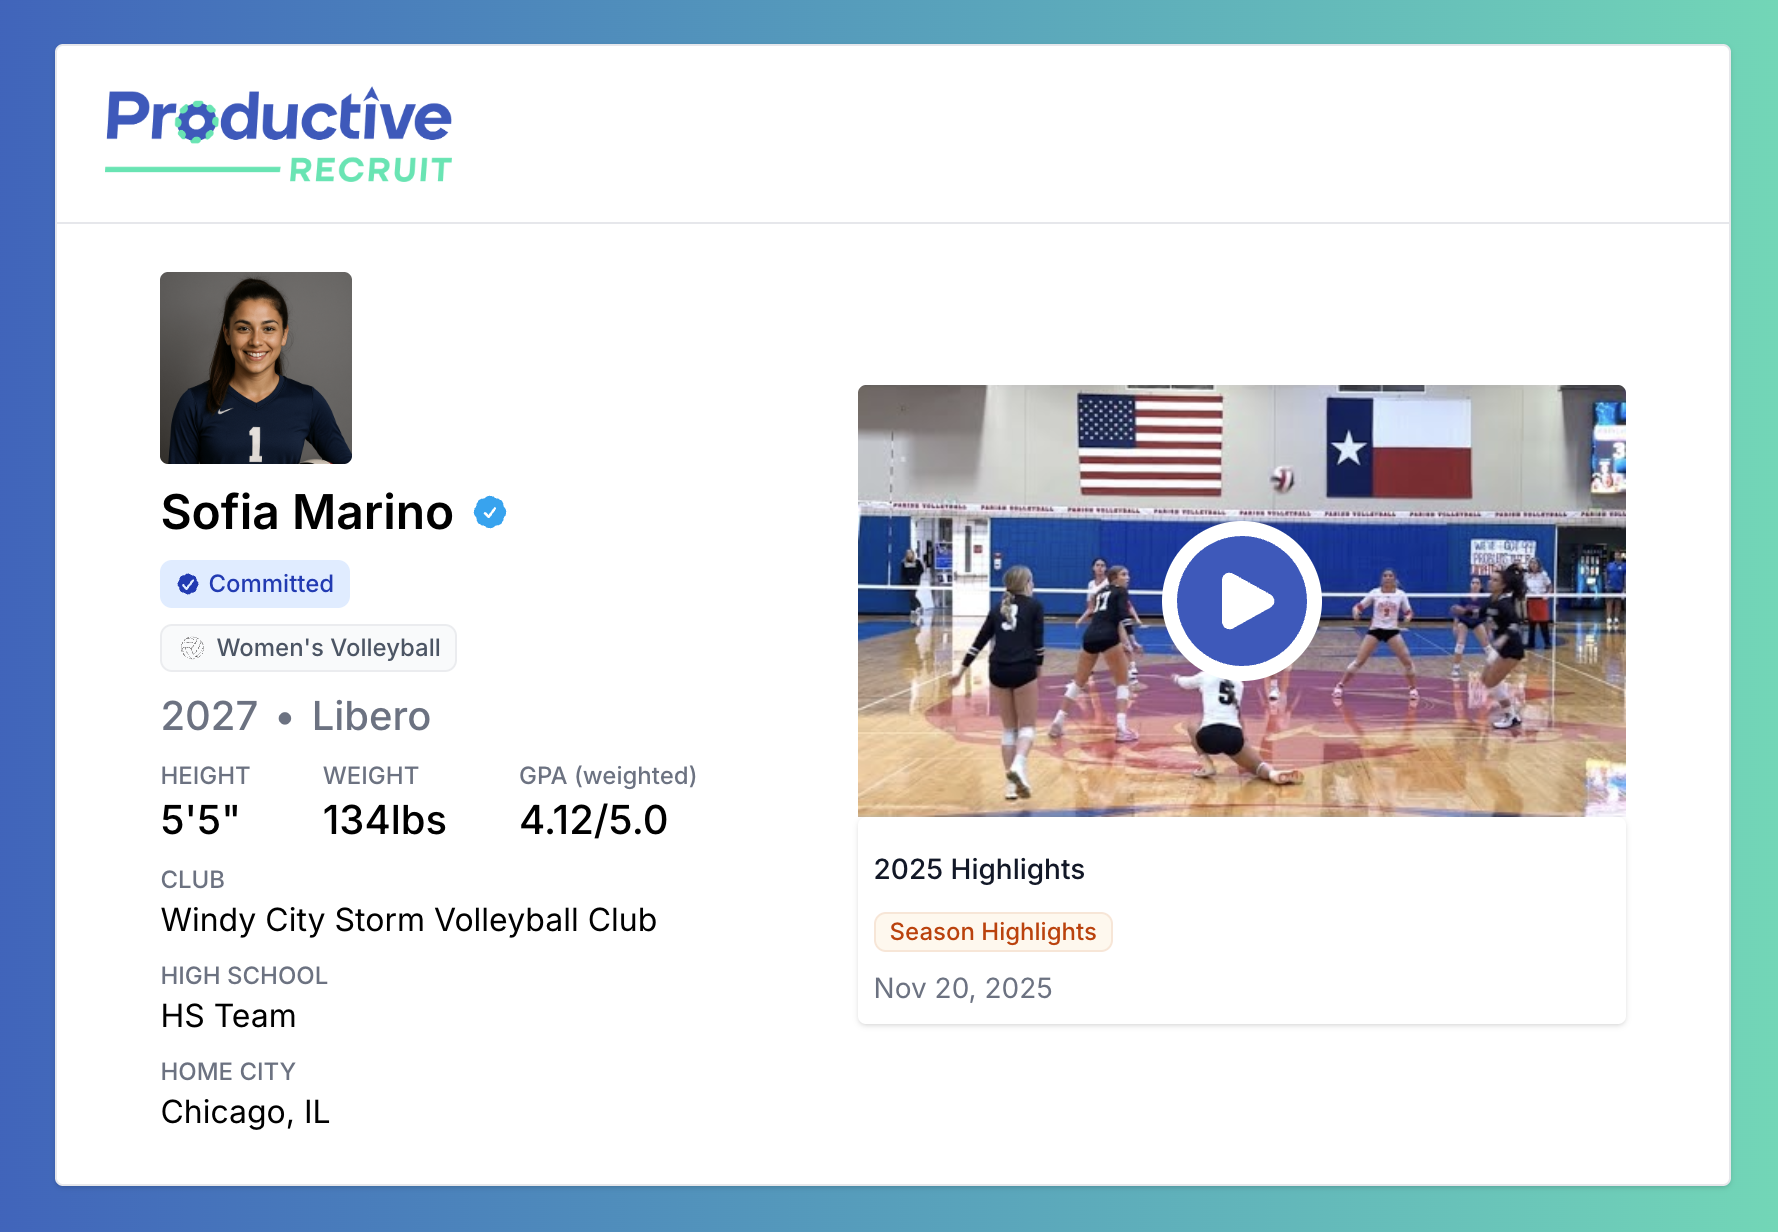Viewport: 1778px width, 1232px height.
Task: Click the Nov 20, 2025 video date
Action: 962,988
